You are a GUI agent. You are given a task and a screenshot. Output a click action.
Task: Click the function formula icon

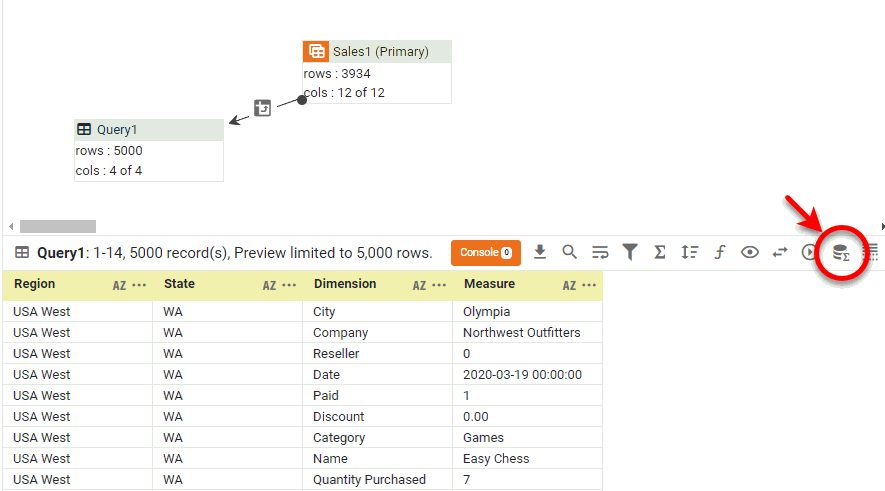click(719, 253)
